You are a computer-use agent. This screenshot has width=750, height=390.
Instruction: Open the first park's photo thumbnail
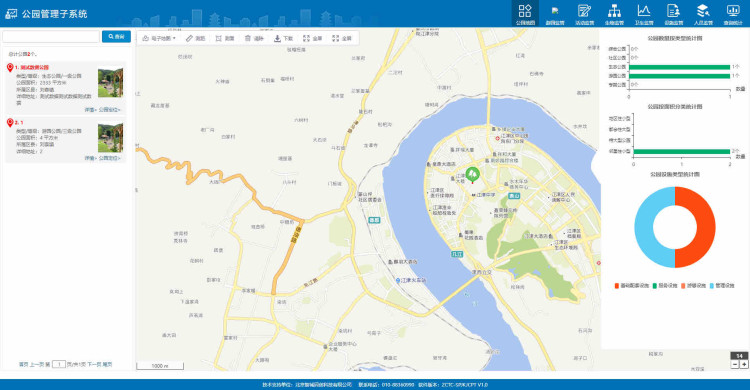(x=110, y=82)
